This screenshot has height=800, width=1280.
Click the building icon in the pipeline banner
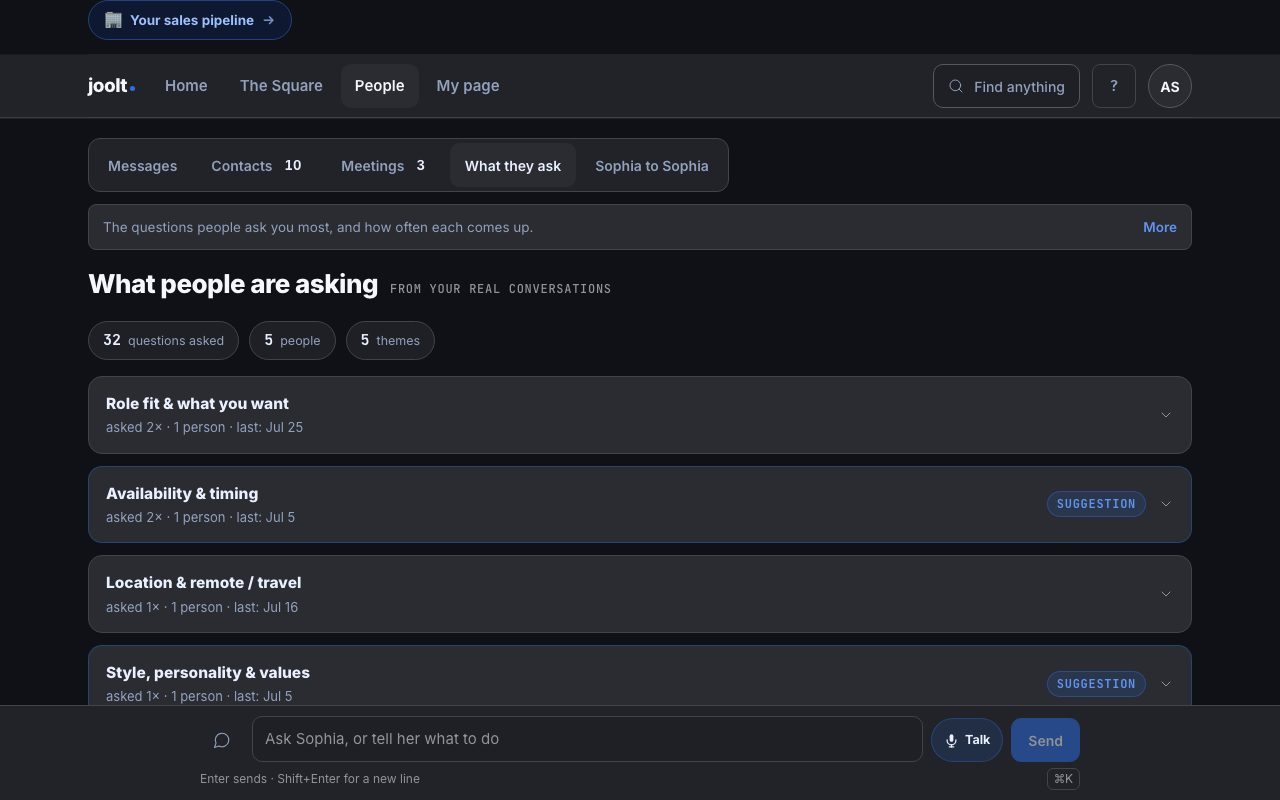114,20
